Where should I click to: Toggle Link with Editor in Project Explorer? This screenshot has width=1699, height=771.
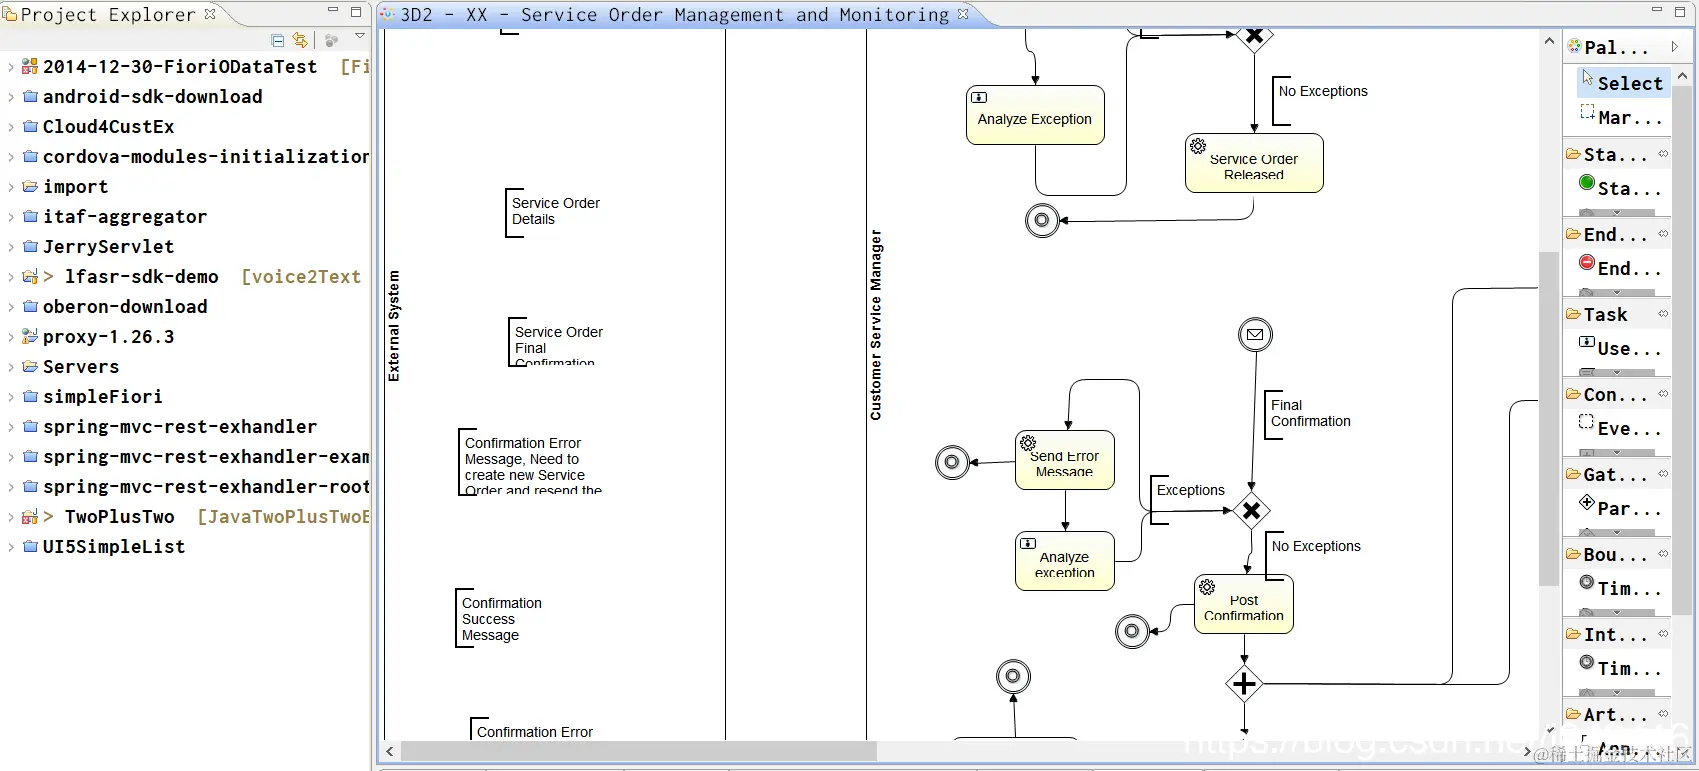[300, 41]
